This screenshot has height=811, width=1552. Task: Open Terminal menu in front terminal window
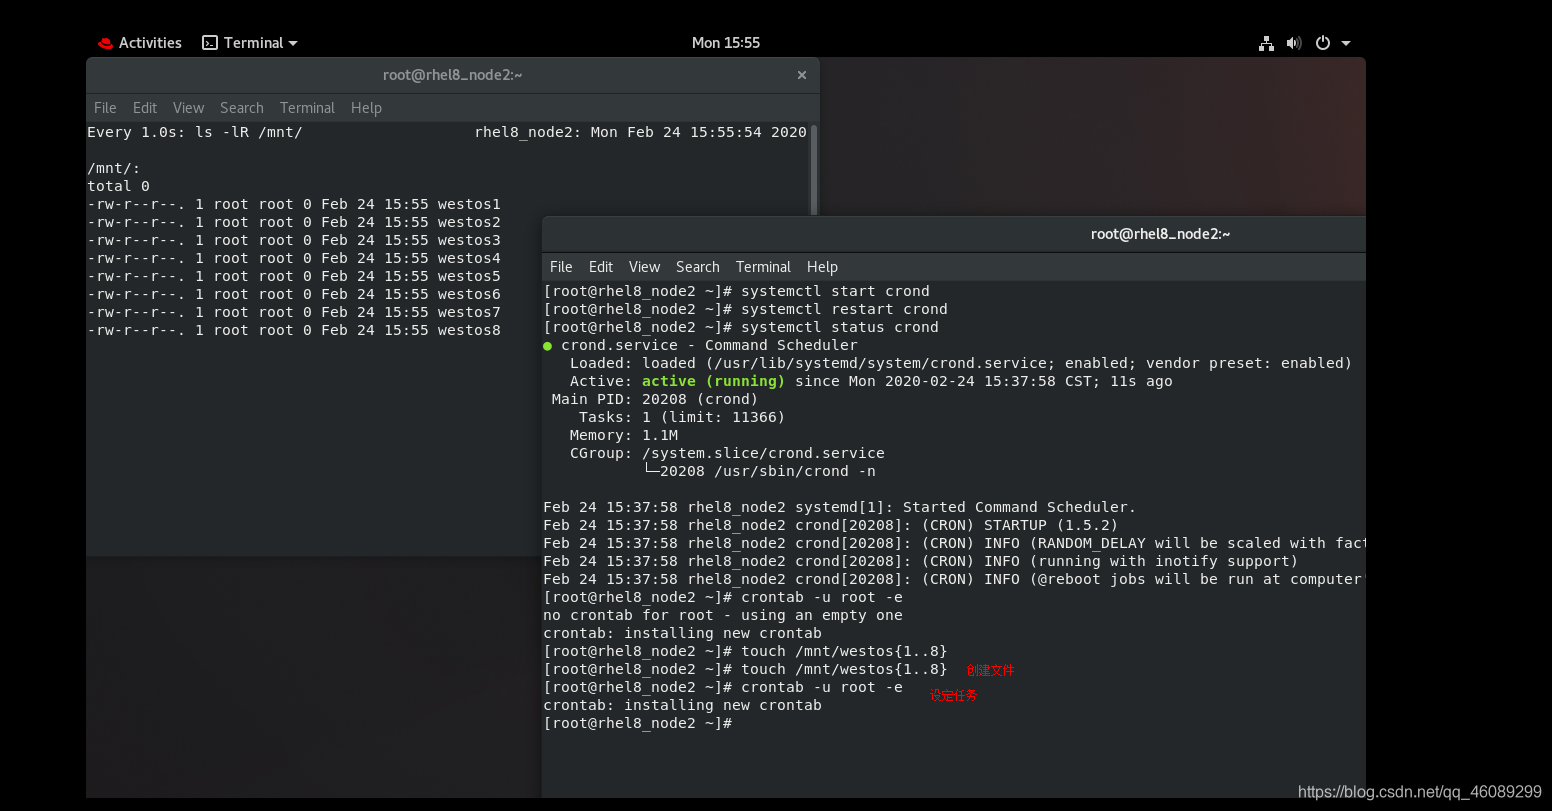tap(763, 267)
